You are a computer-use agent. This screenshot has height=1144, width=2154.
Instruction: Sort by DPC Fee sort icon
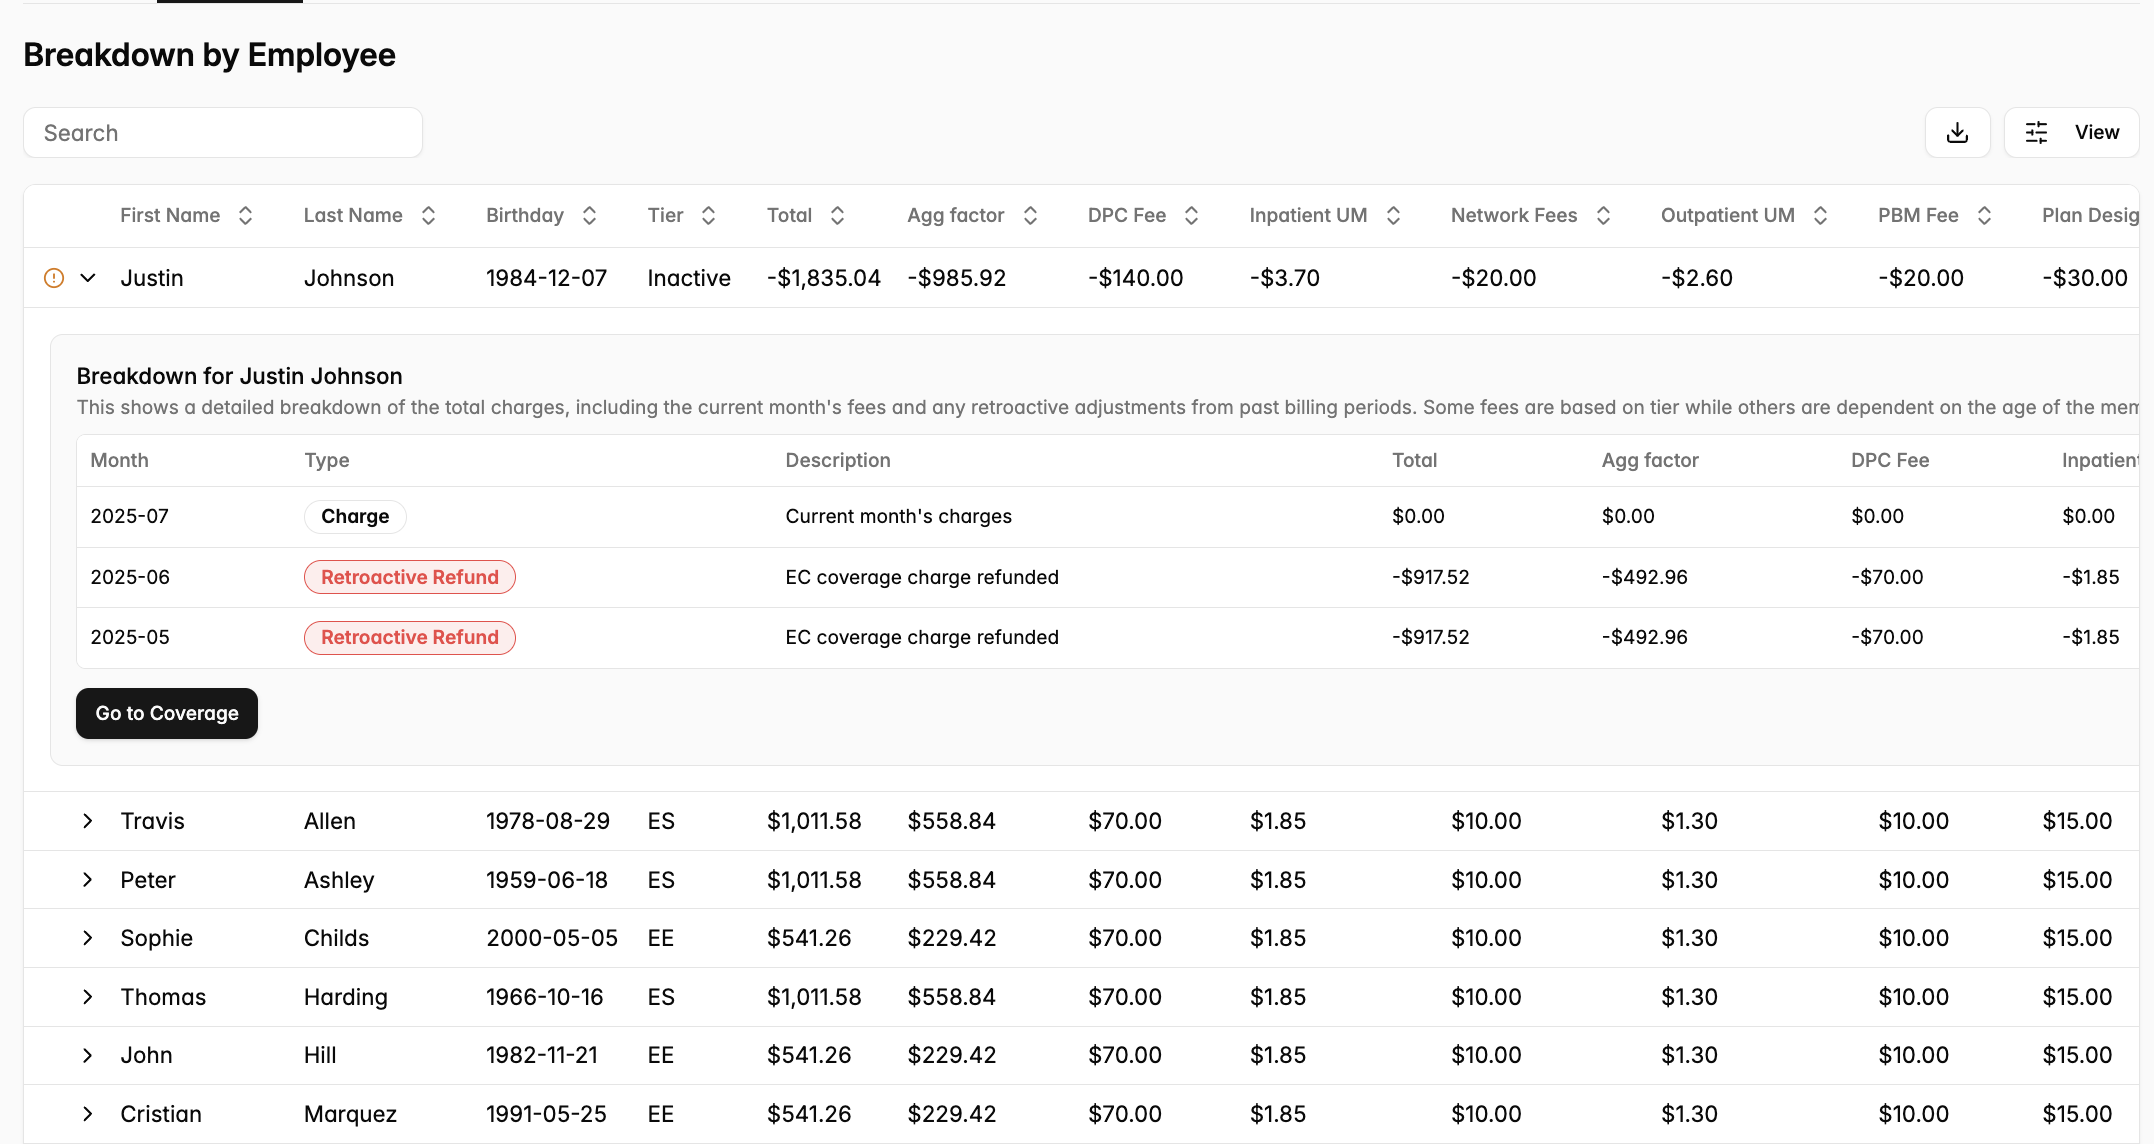pyautogui.click(x=1191, y=216)
